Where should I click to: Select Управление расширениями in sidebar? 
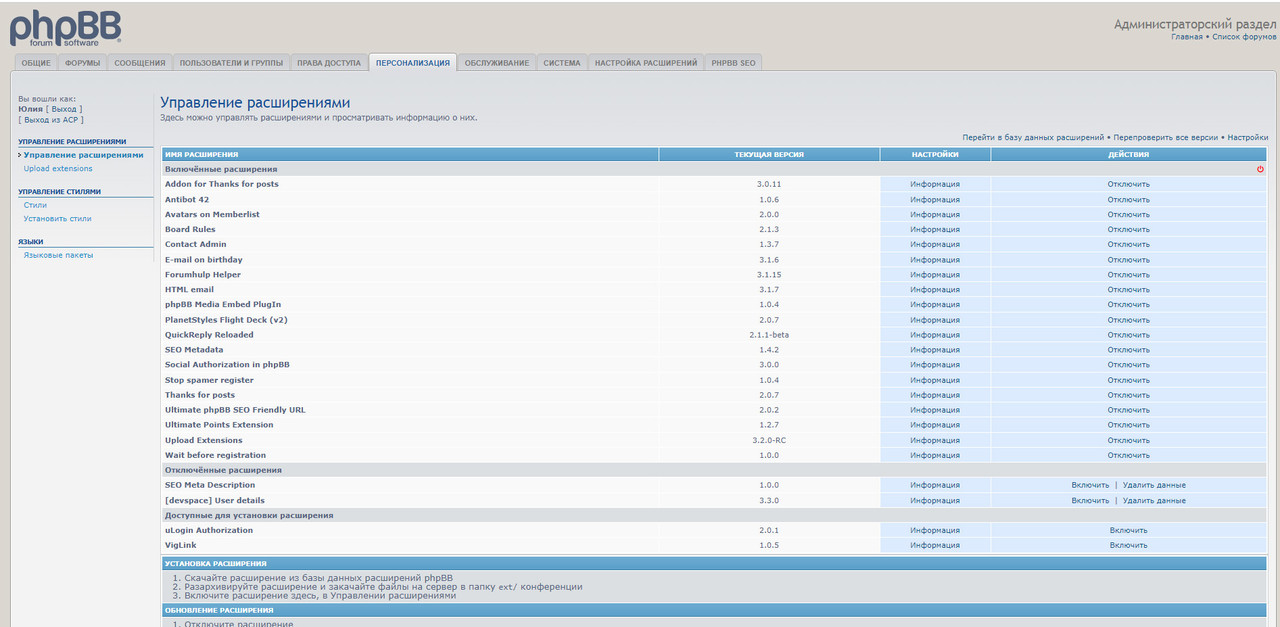83,155
